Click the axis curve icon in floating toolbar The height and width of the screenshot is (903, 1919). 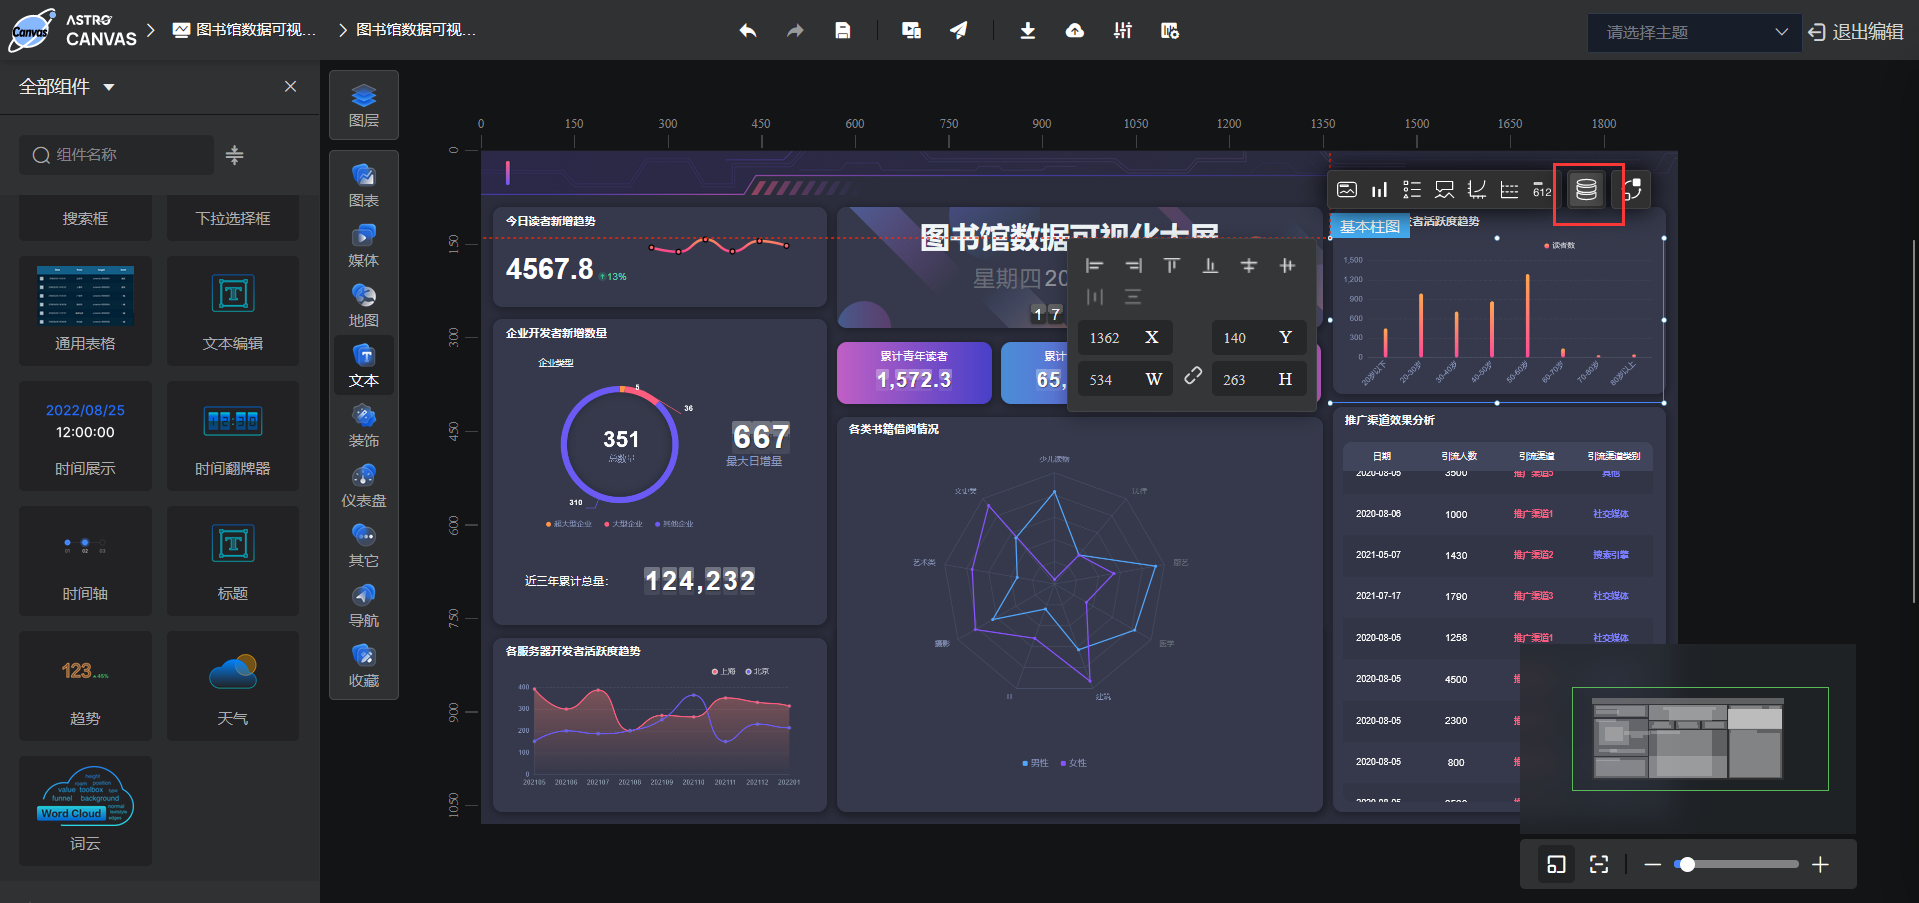pyautogui.click(x=1477, y=189)
